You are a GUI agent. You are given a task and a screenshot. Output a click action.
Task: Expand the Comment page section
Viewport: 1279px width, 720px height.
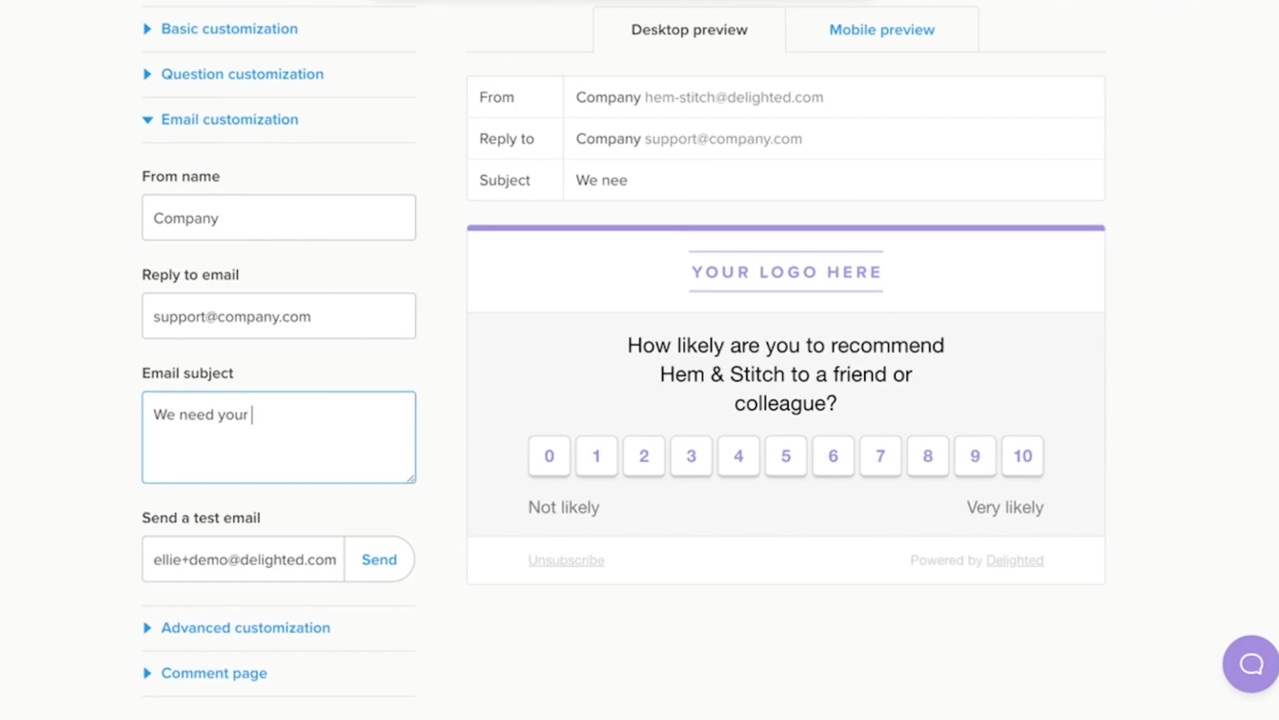[x=213, y=672]
